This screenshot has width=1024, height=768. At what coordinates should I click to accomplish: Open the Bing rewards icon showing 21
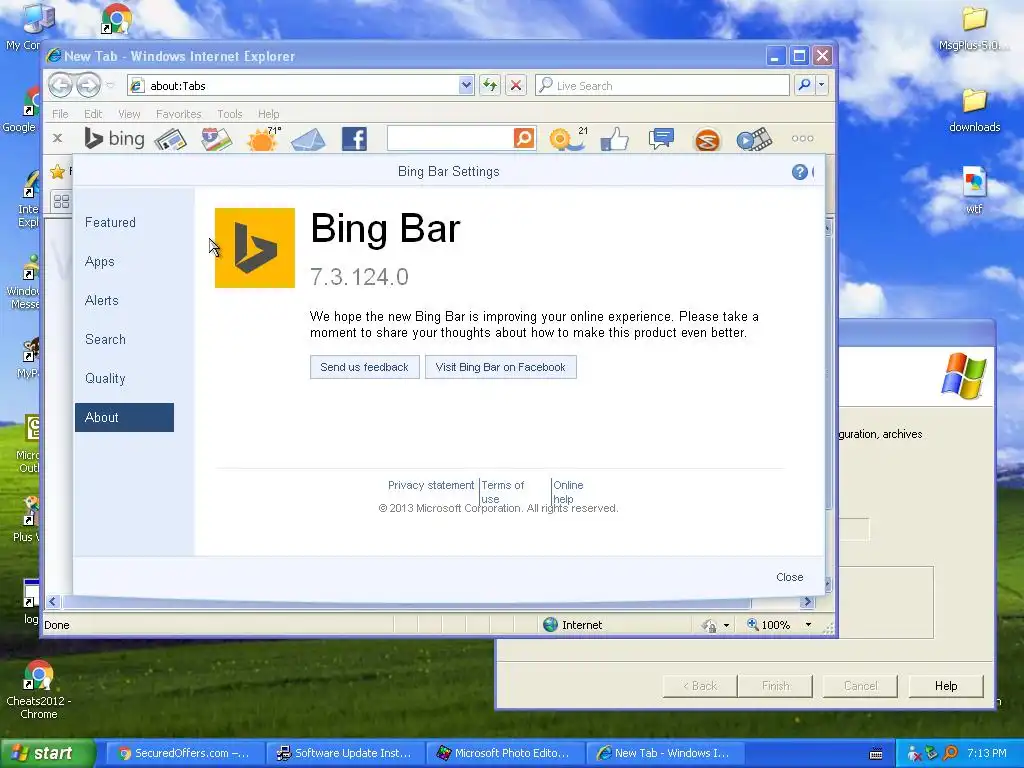click(x=568, y=139)
